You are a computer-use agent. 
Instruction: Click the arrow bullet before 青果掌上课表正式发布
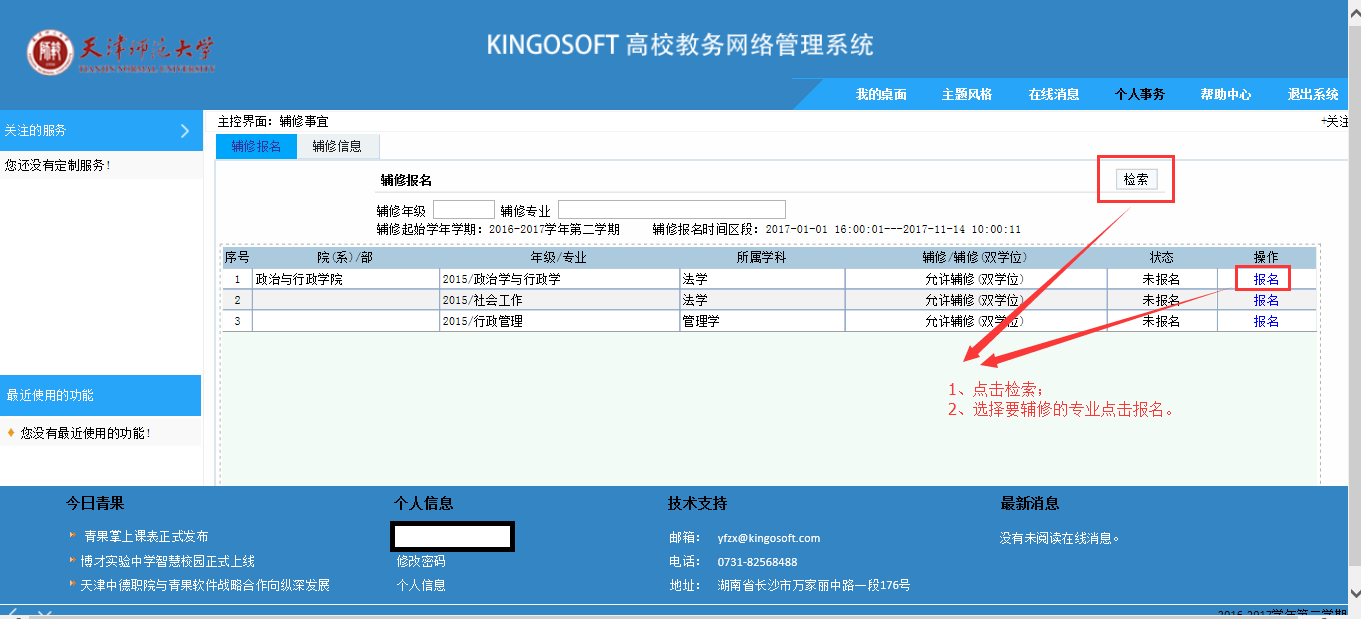pos(72,537)
